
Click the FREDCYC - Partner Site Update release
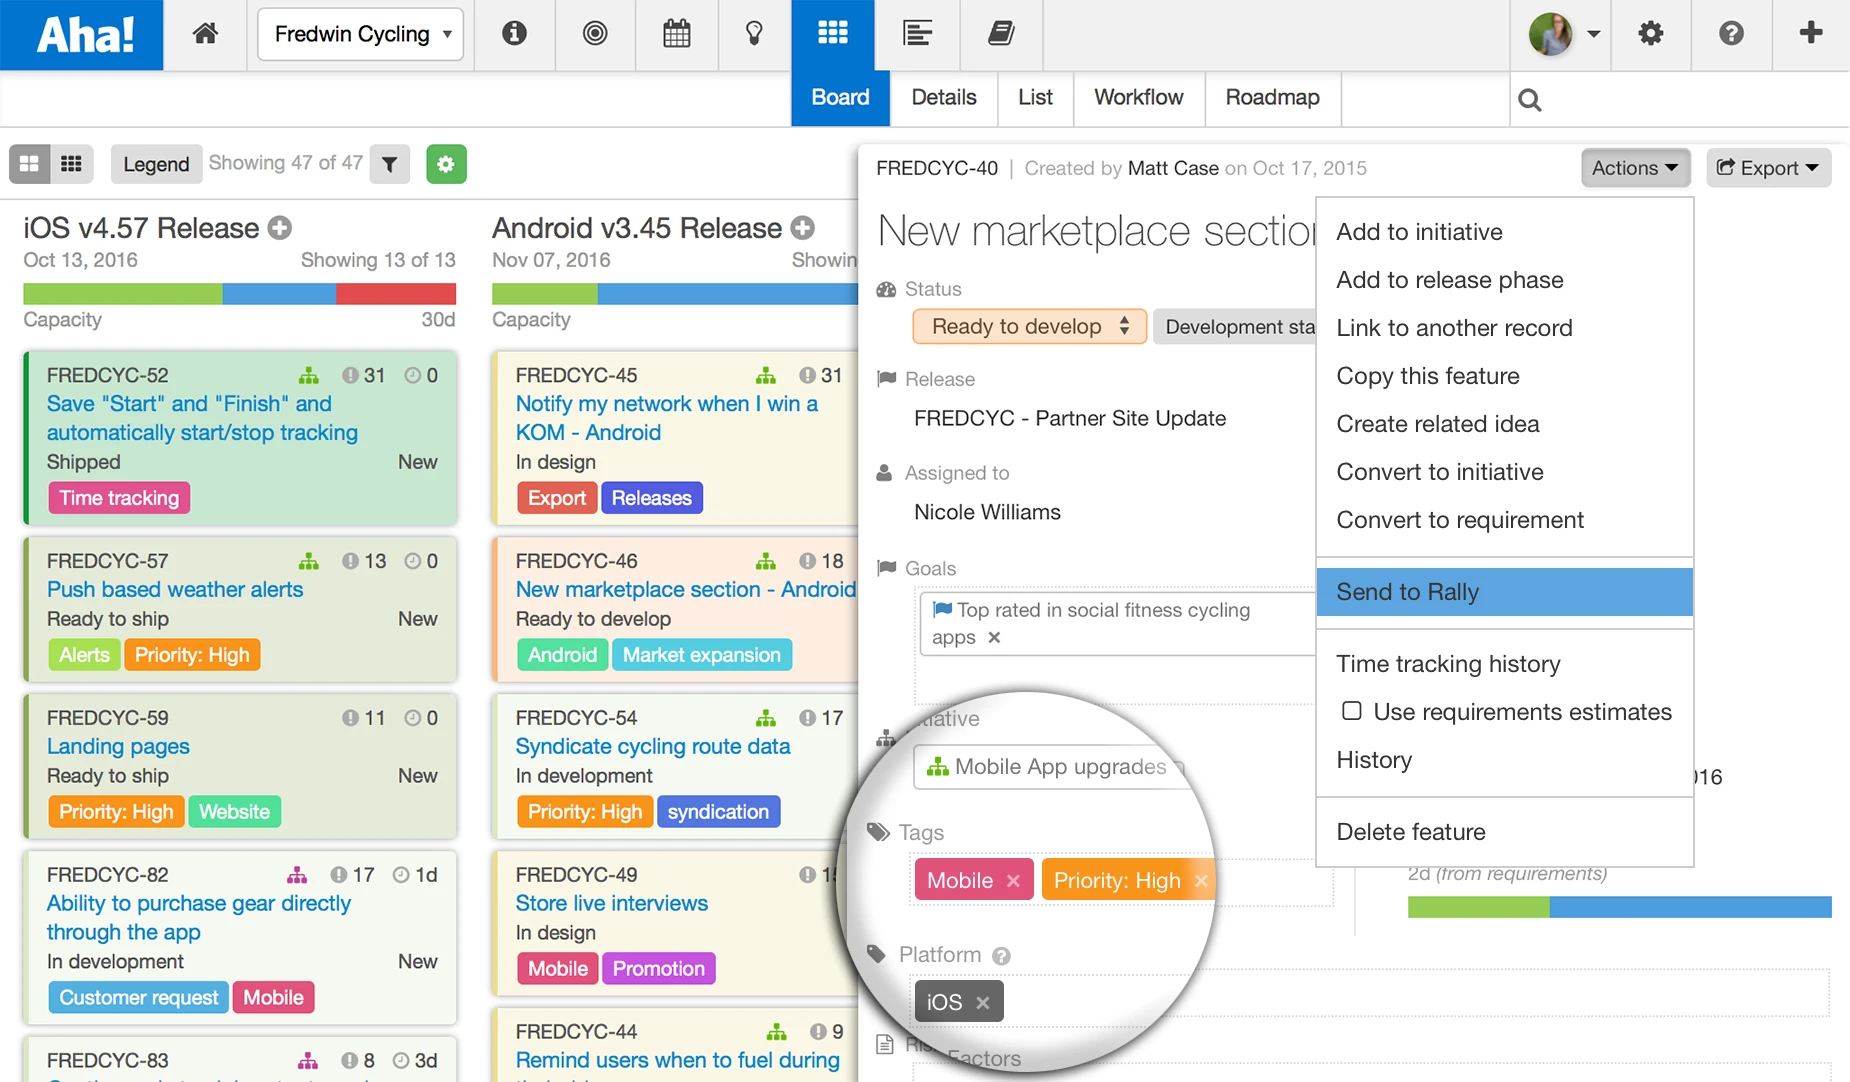(1070, 418)
